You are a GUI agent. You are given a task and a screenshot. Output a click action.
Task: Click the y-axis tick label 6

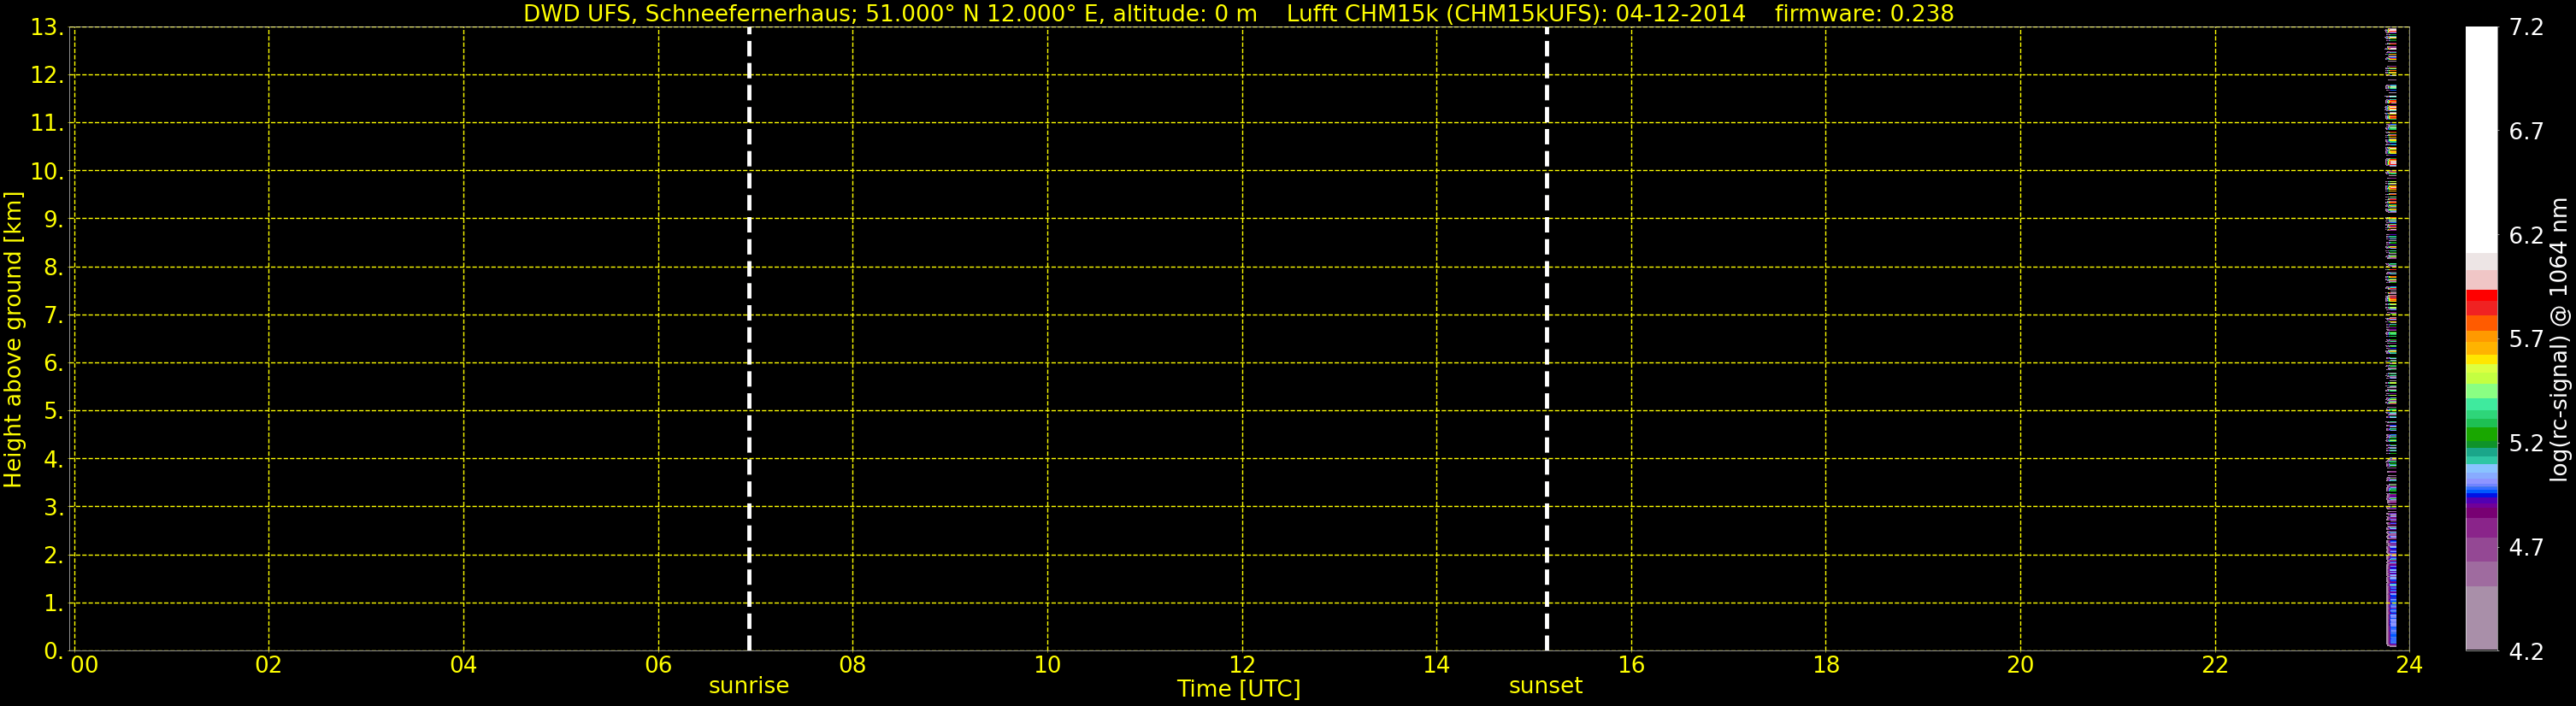pos(53,364)
